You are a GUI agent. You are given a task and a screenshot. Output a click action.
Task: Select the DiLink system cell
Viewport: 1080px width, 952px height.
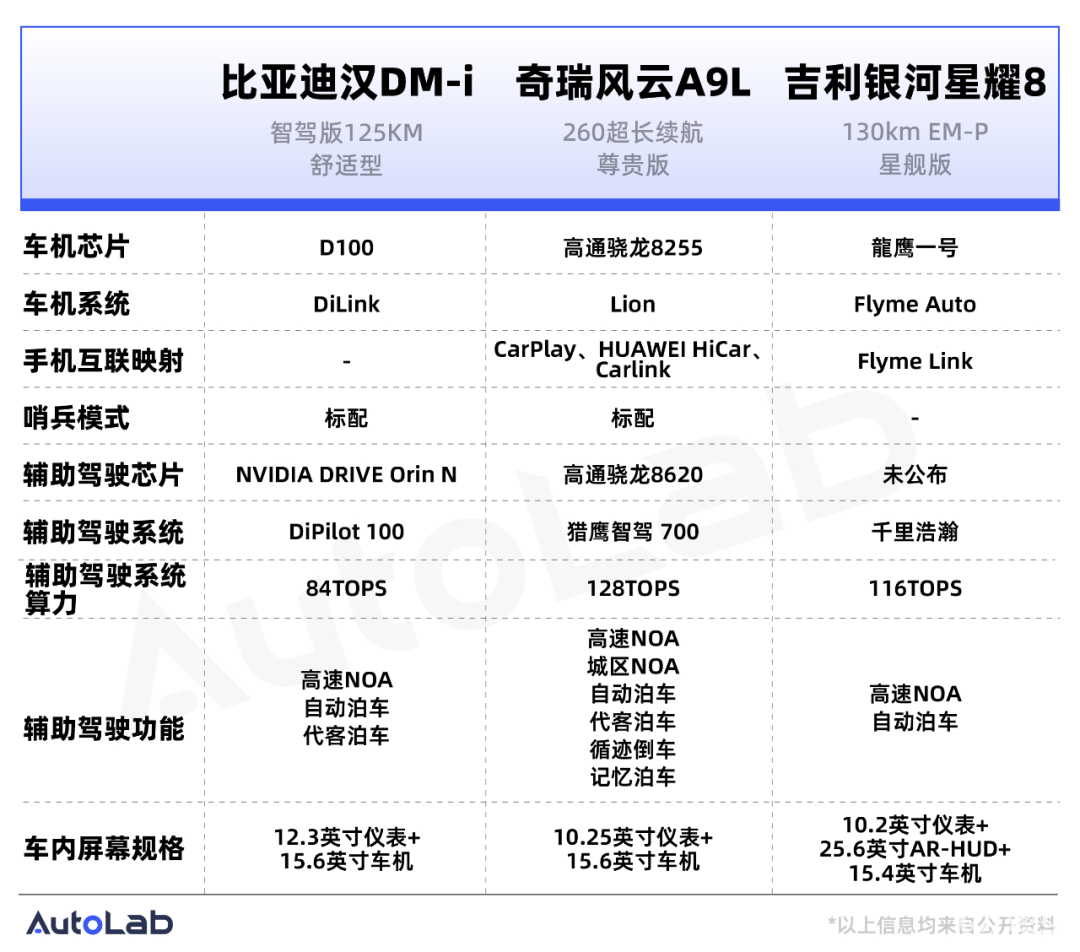(346, 305)
